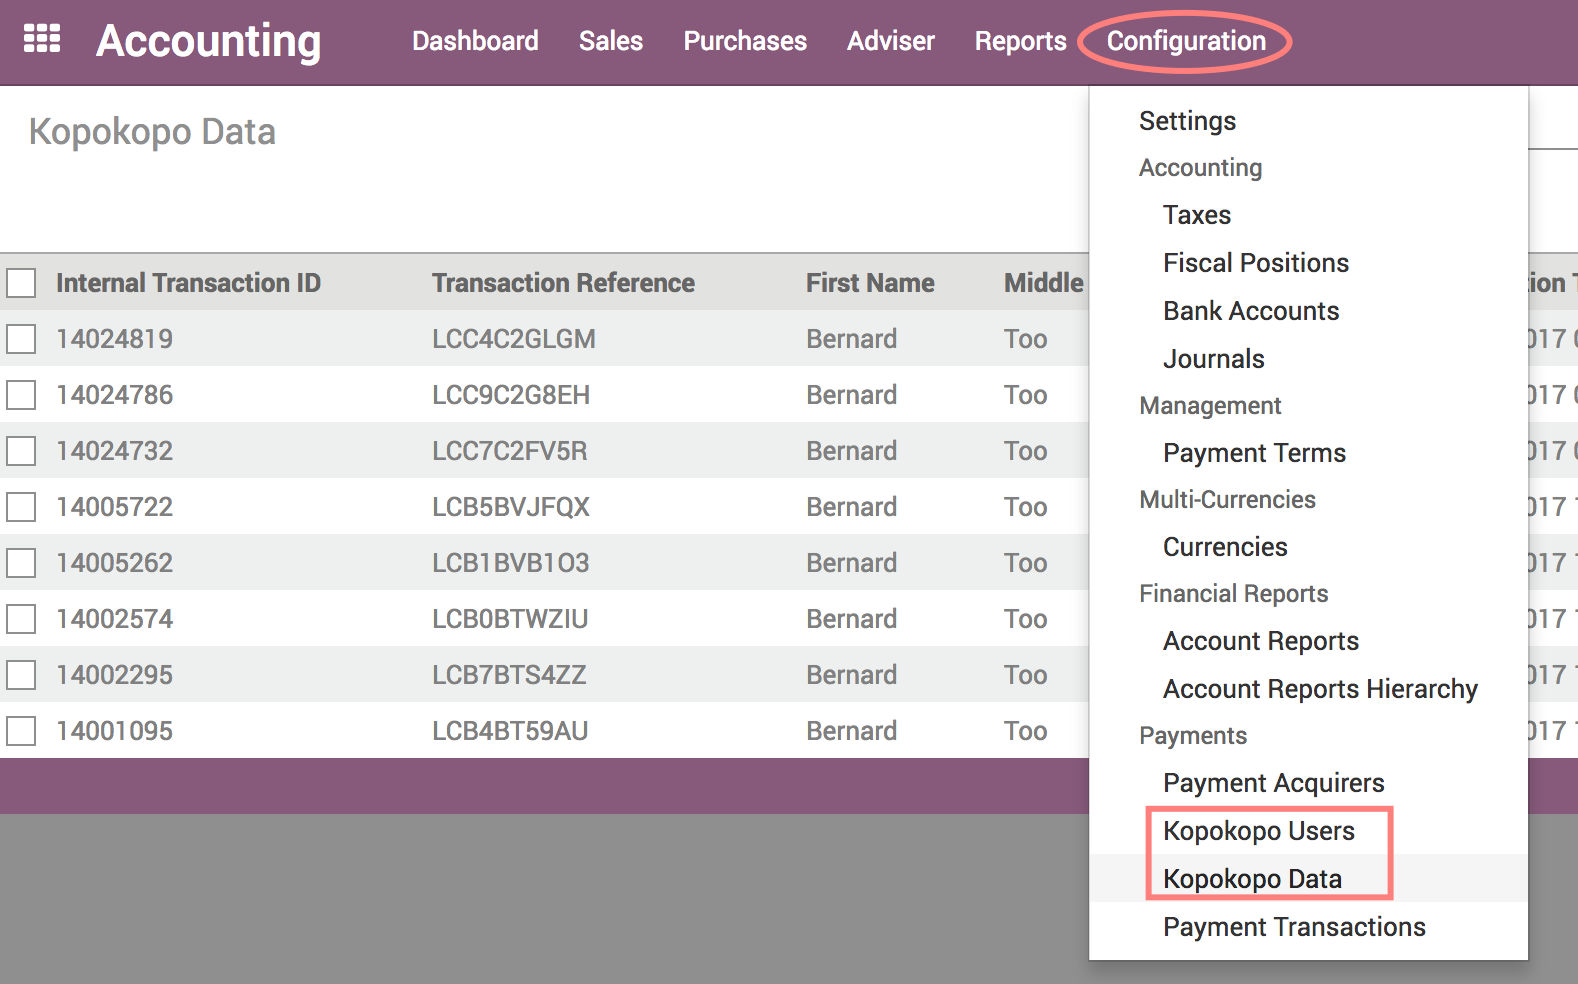Open the apps grid menu icon
1578x984 pixels.
click(42, 39)
